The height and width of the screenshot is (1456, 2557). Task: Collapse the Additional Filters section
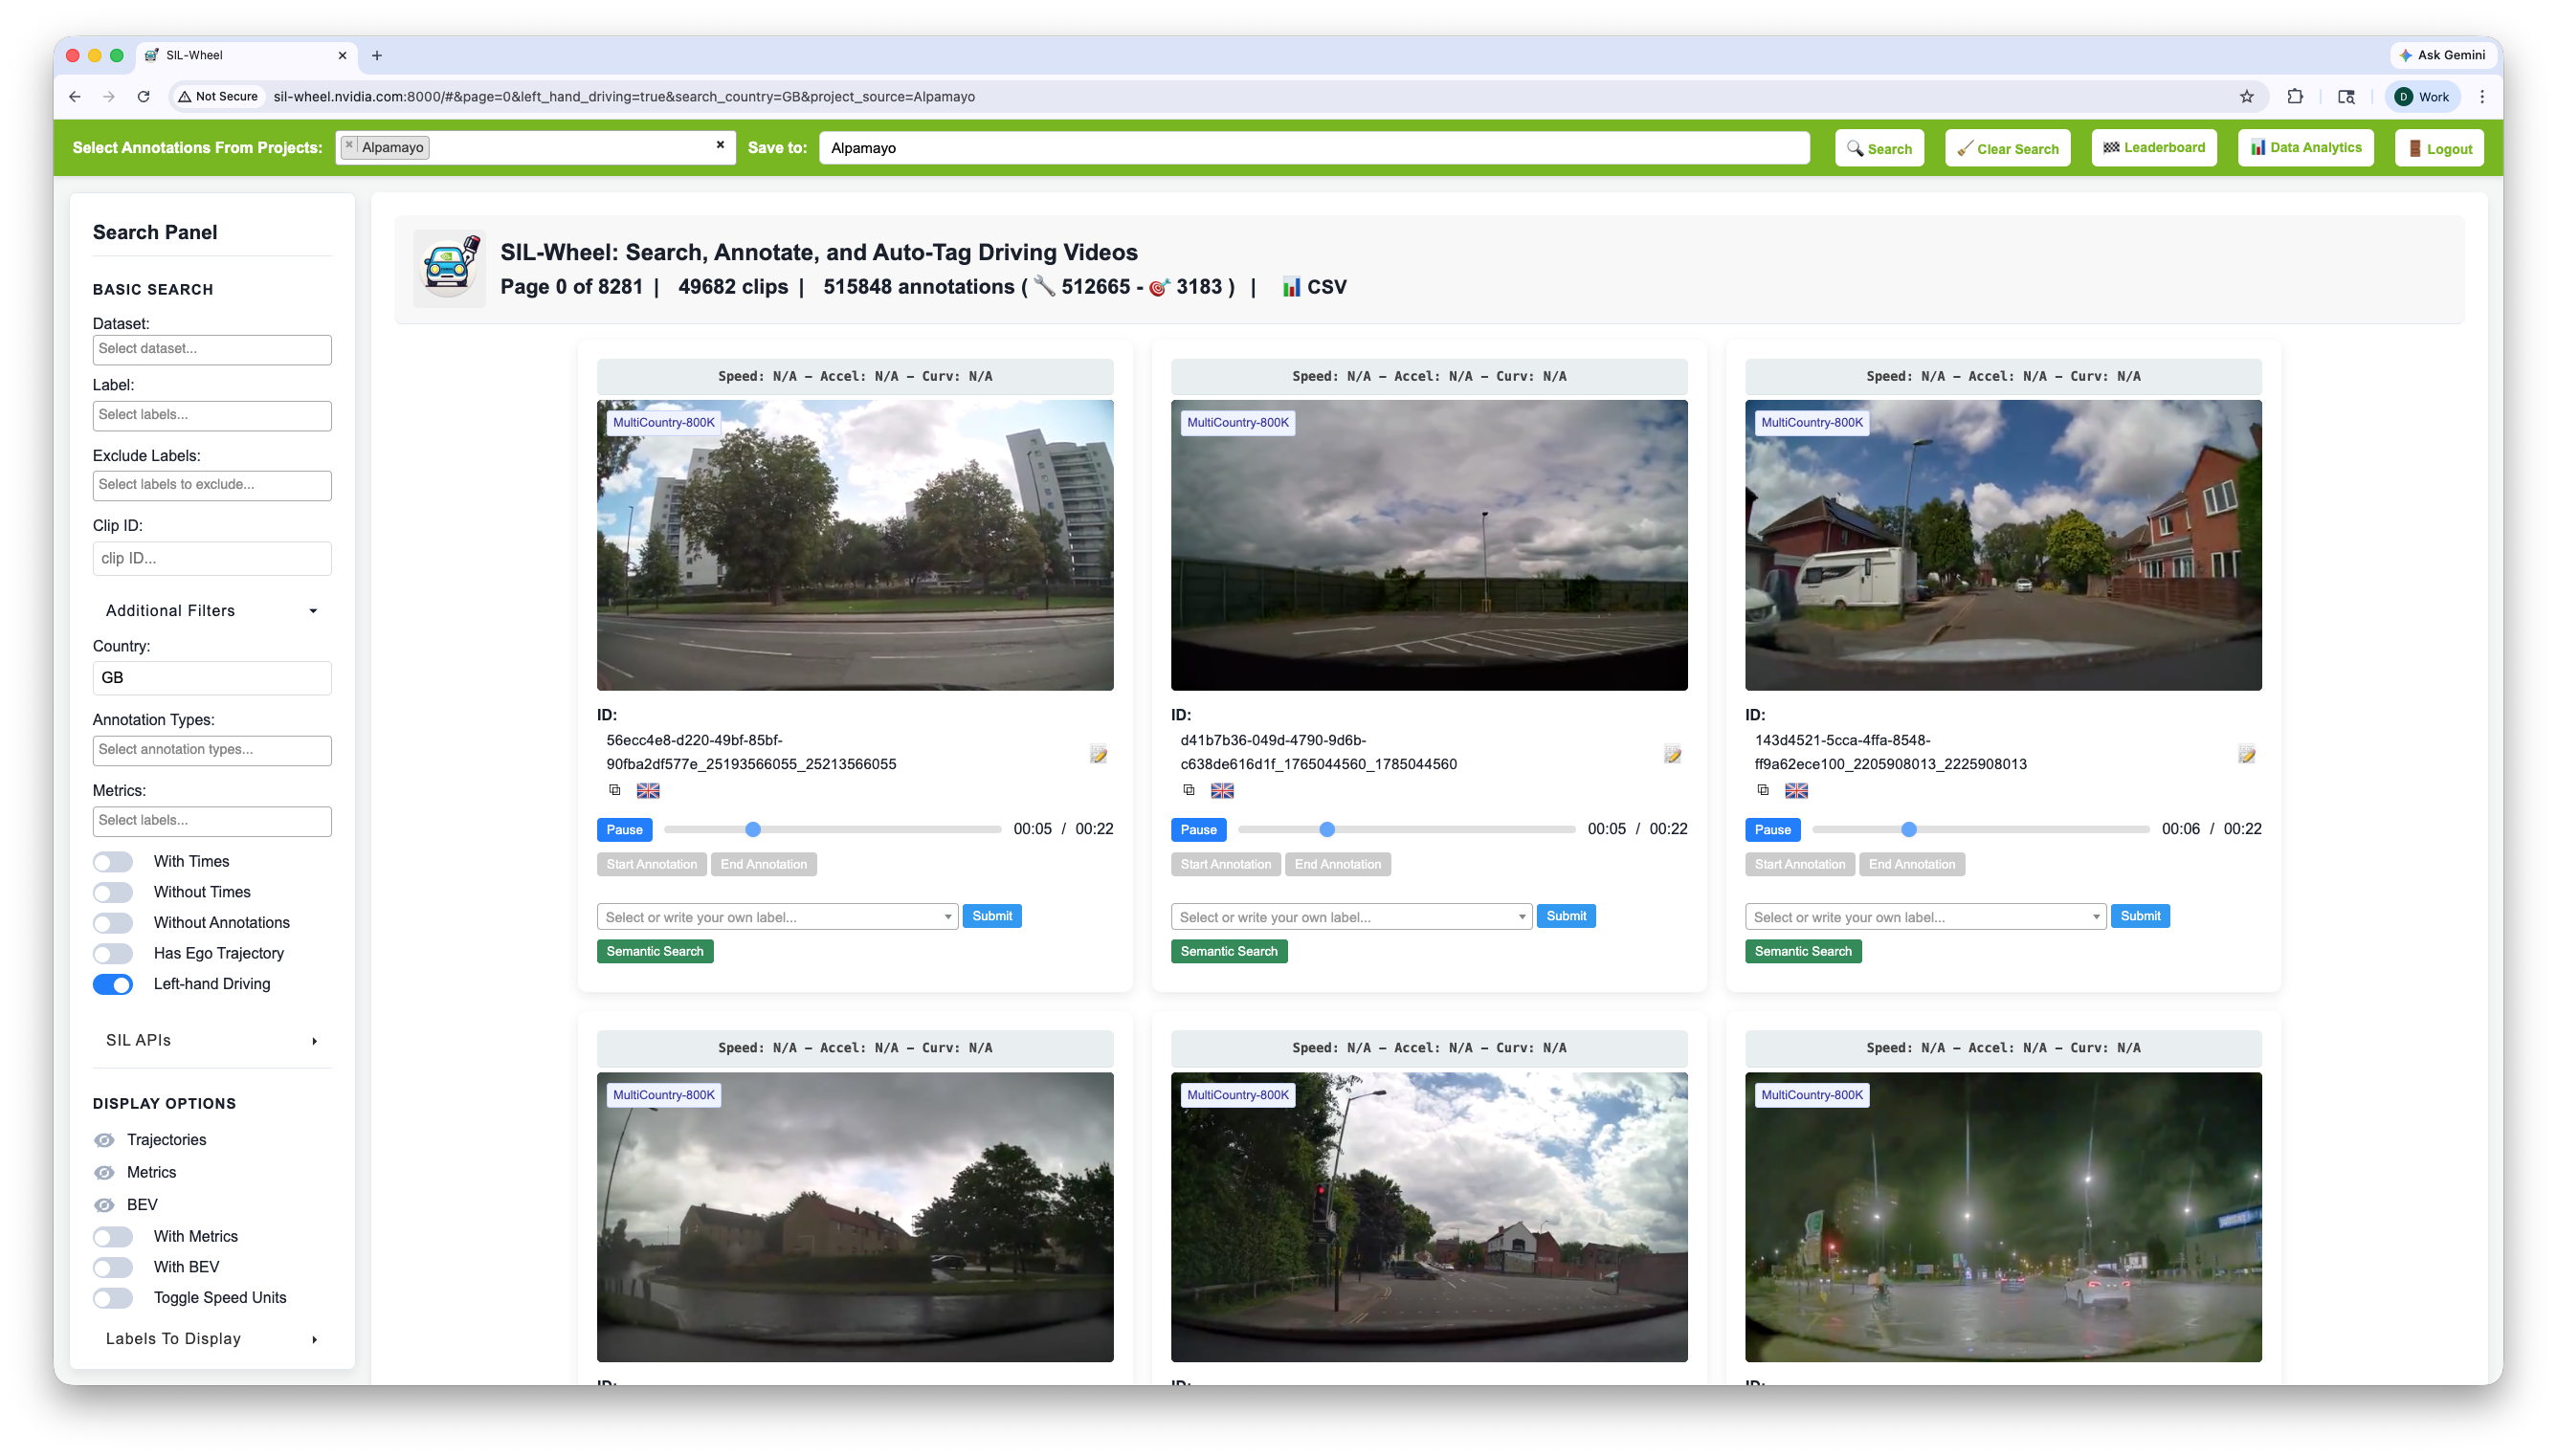pos(212,611)
